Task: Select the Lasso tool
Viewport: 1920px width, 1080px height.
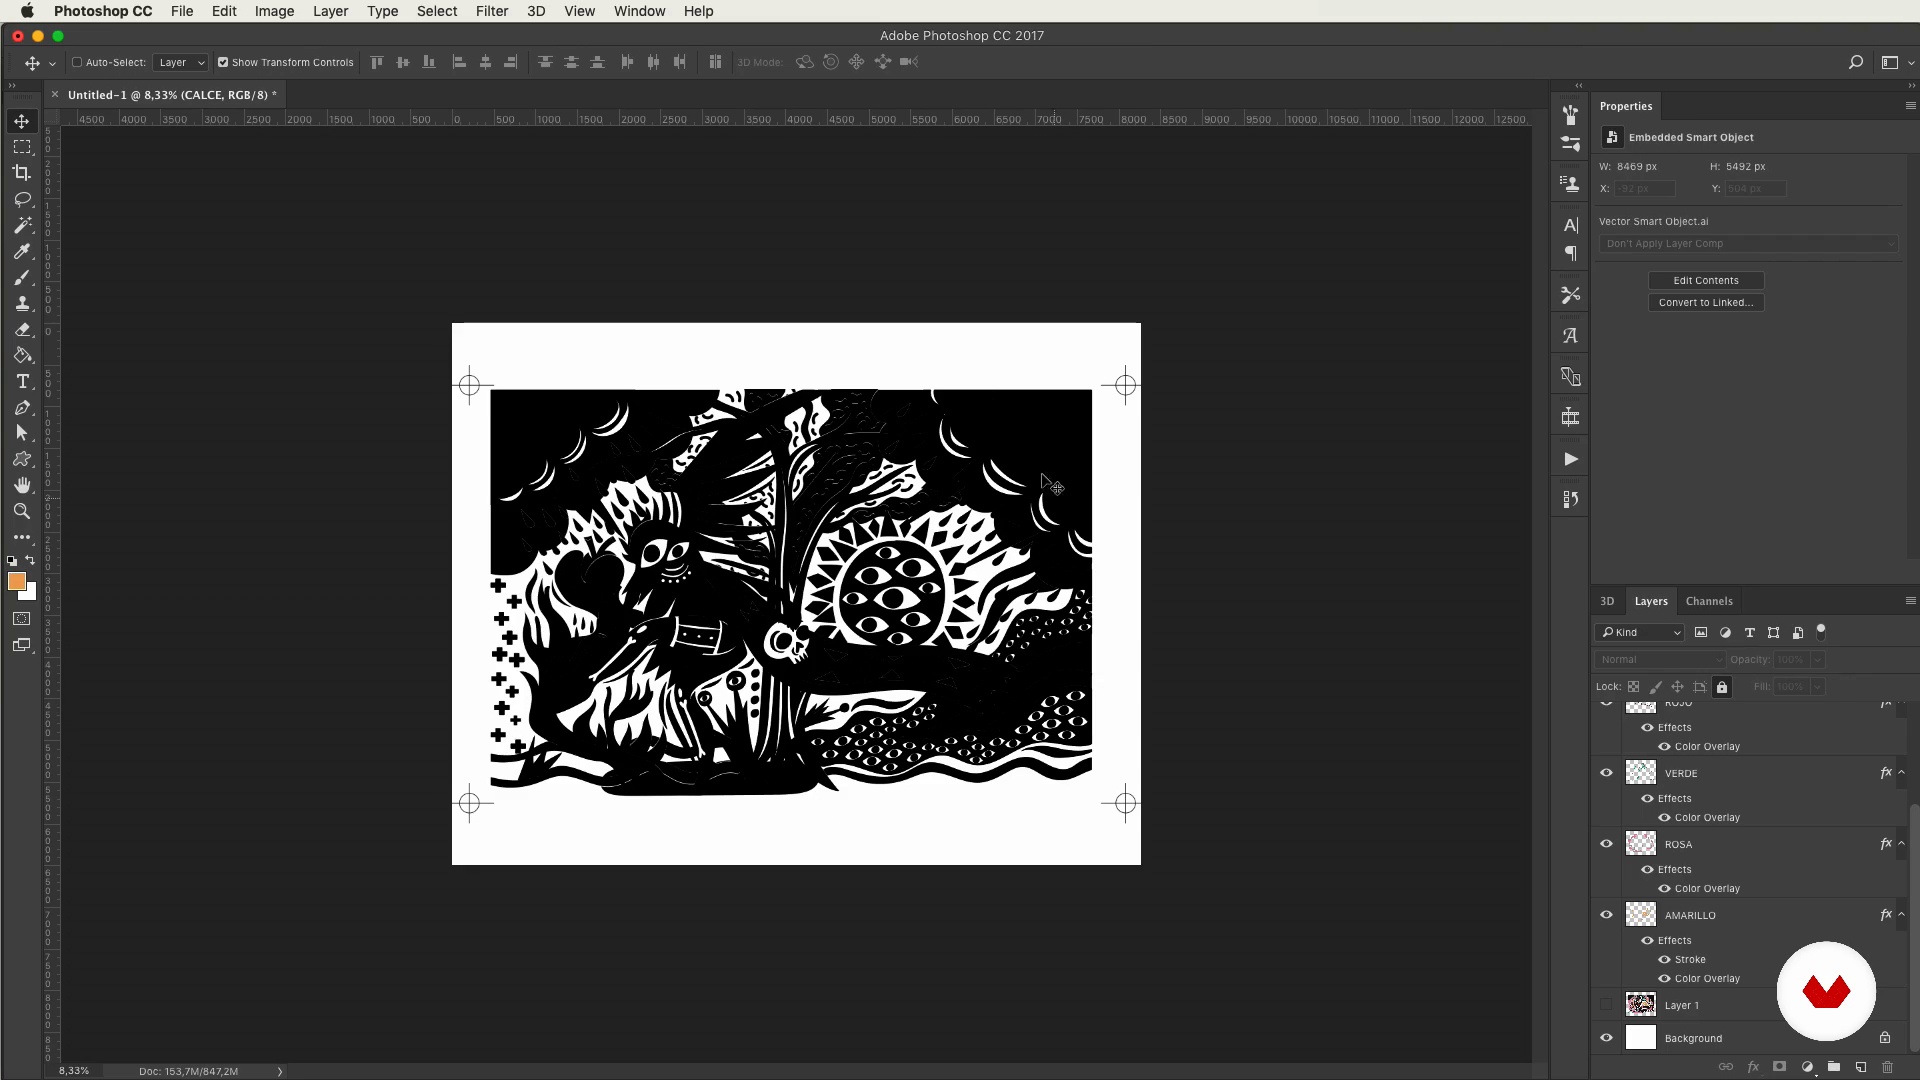Action: (22, 199)
